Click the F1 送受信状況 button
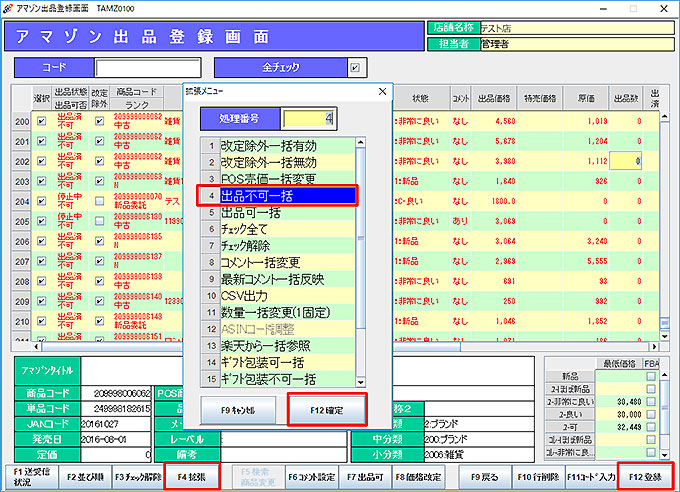The width and height of the screenshot is (680, 492). tap(30, 476)
